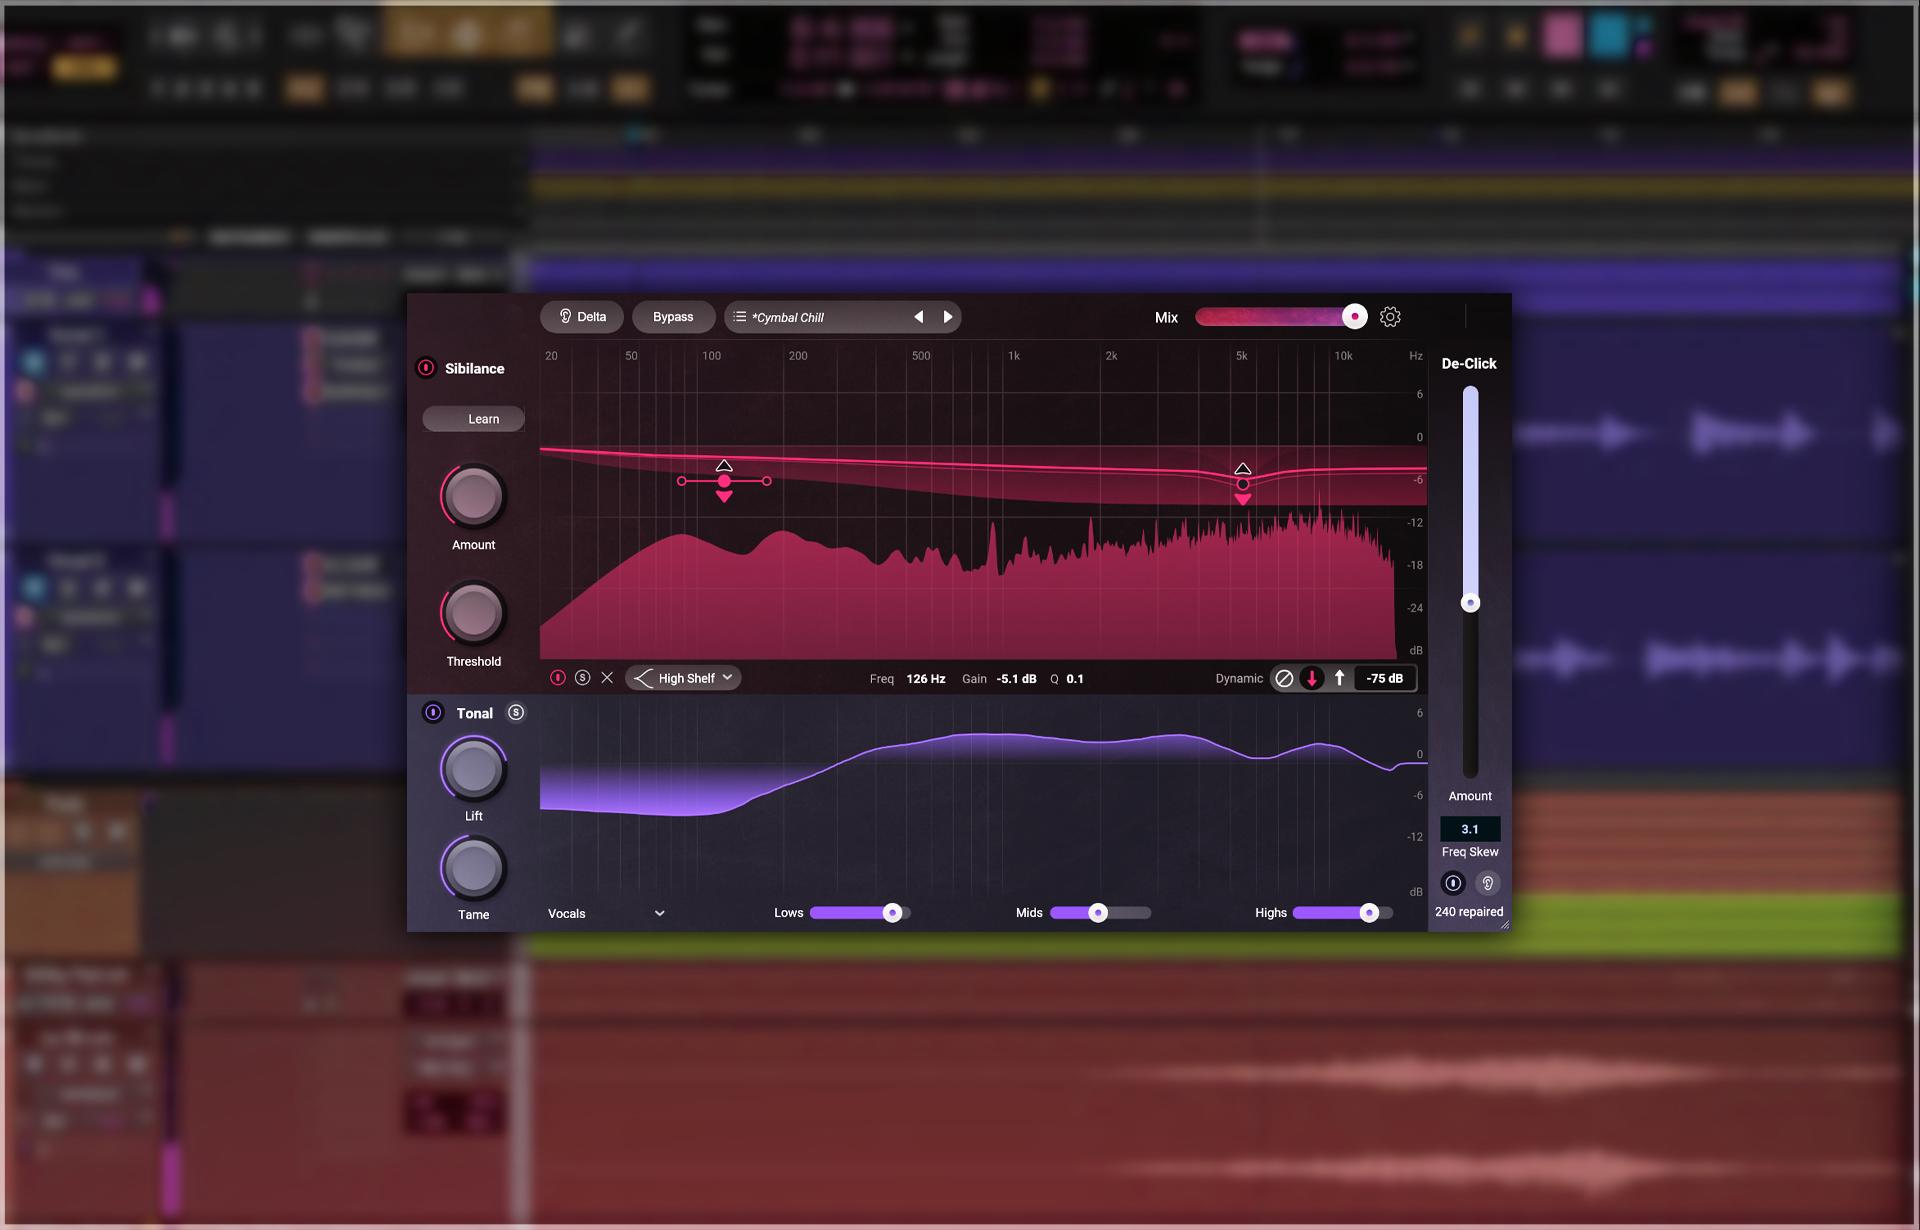Adjust the Mids slider
This screenshot has width=1920, height=1230.
click(x=1100, y=913)
